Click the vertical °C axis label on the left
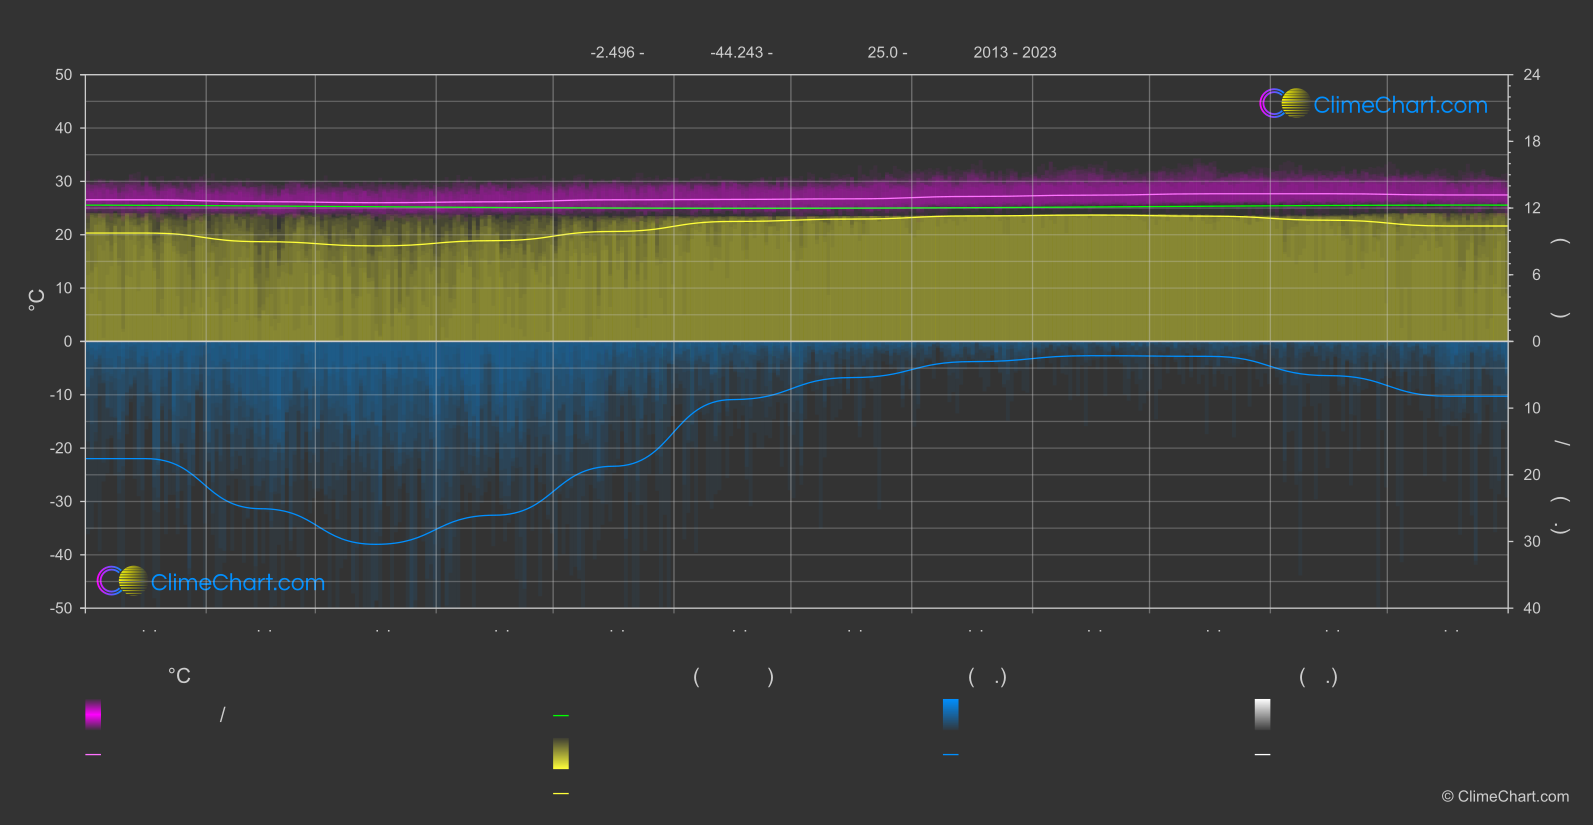The height and width of the screenshot is (825, 1593). click(37, 300)
